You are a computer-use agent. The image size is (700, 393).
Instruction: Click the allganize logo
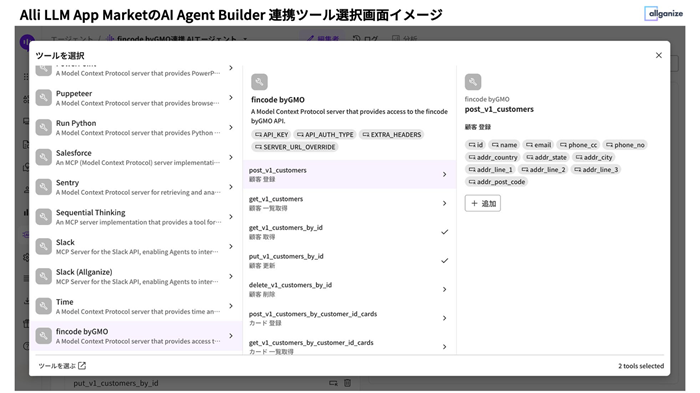tap(663, 13)
